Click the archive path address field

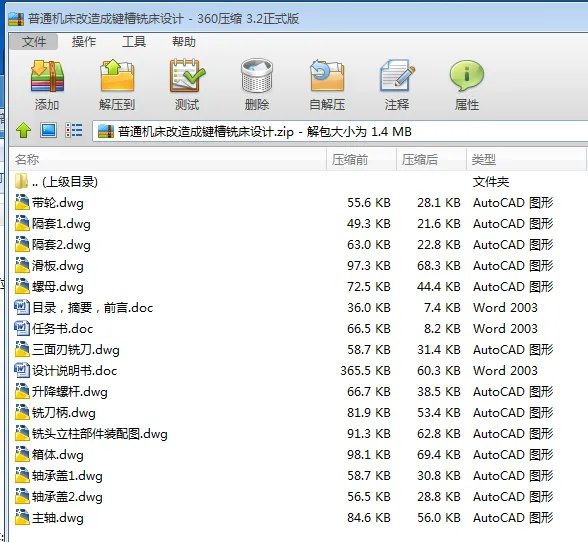(340, 131)
